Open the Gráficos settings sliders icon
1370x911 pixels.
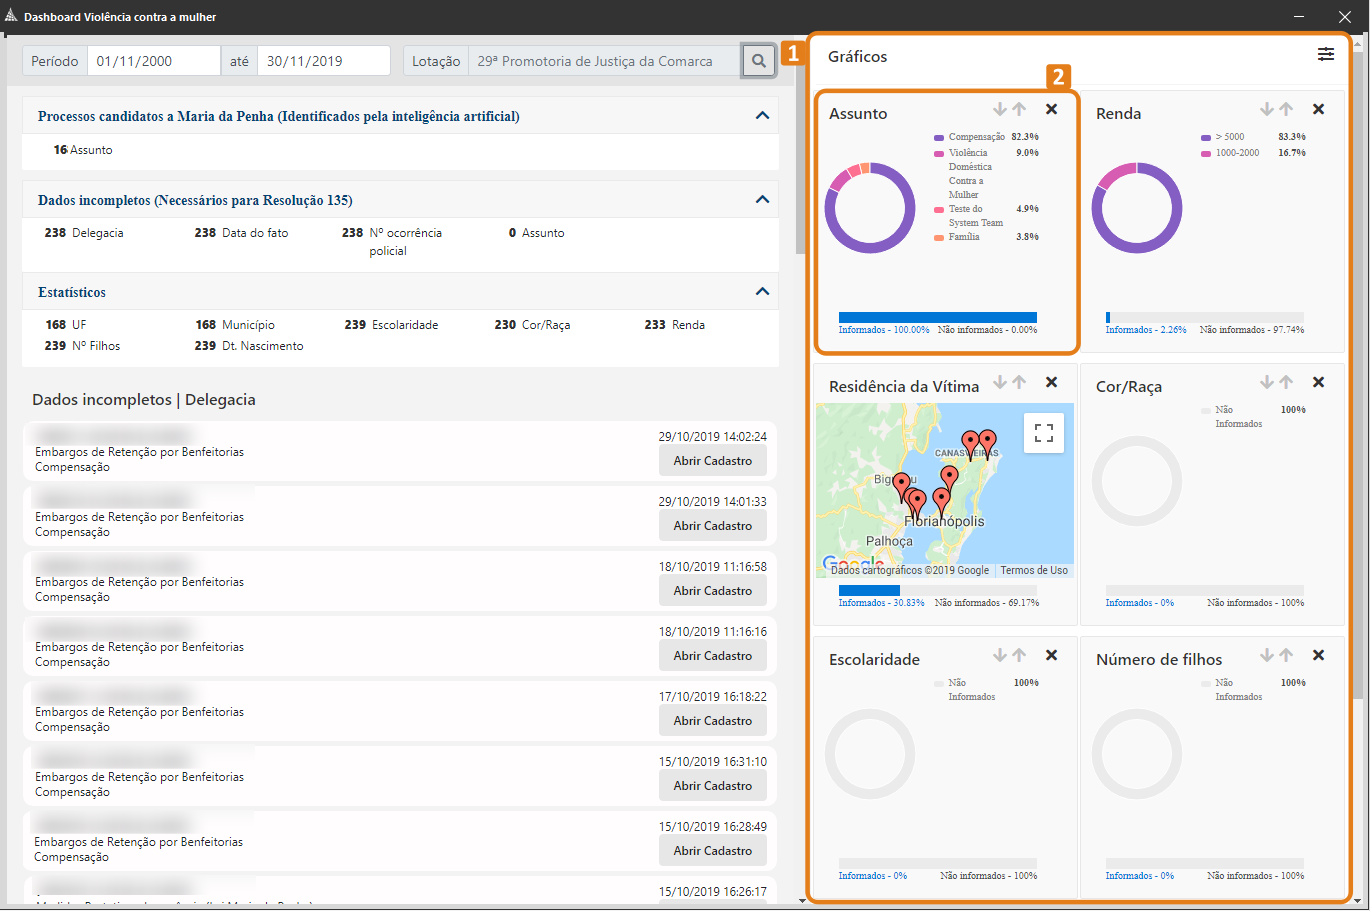click(x=1325, y=54)
